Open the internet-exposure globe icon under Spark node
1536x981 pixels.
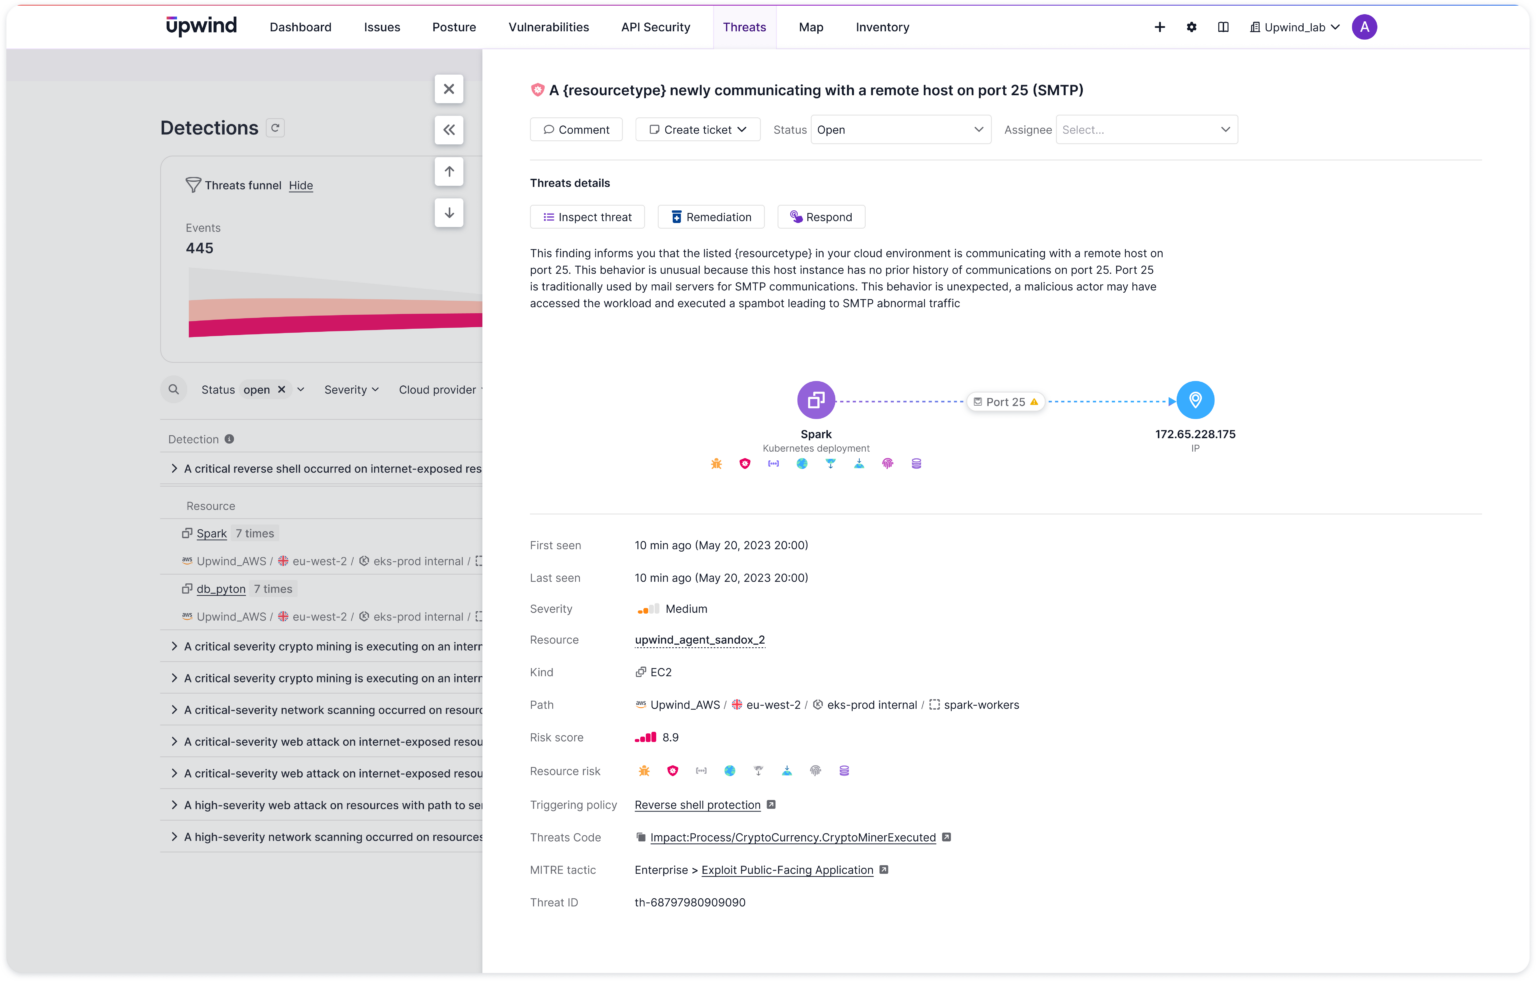click(801, 463)
